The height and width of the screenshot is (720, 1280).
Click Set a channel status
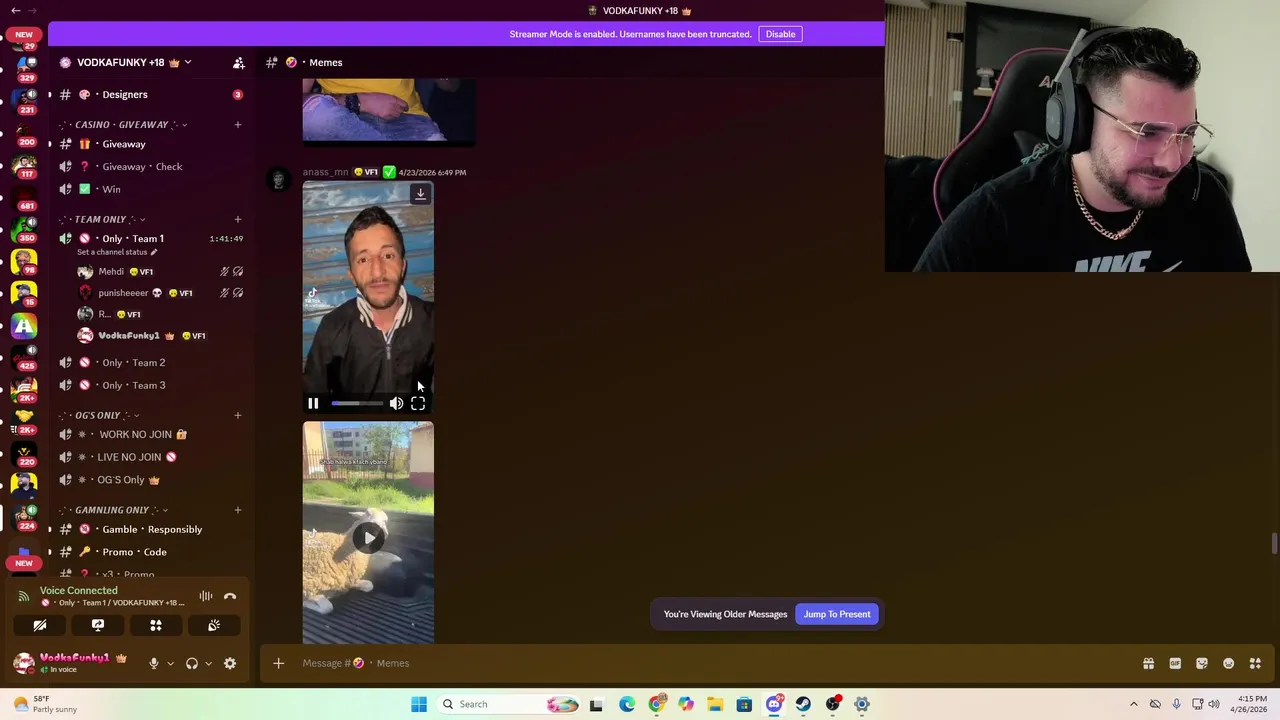coord(117,252)
